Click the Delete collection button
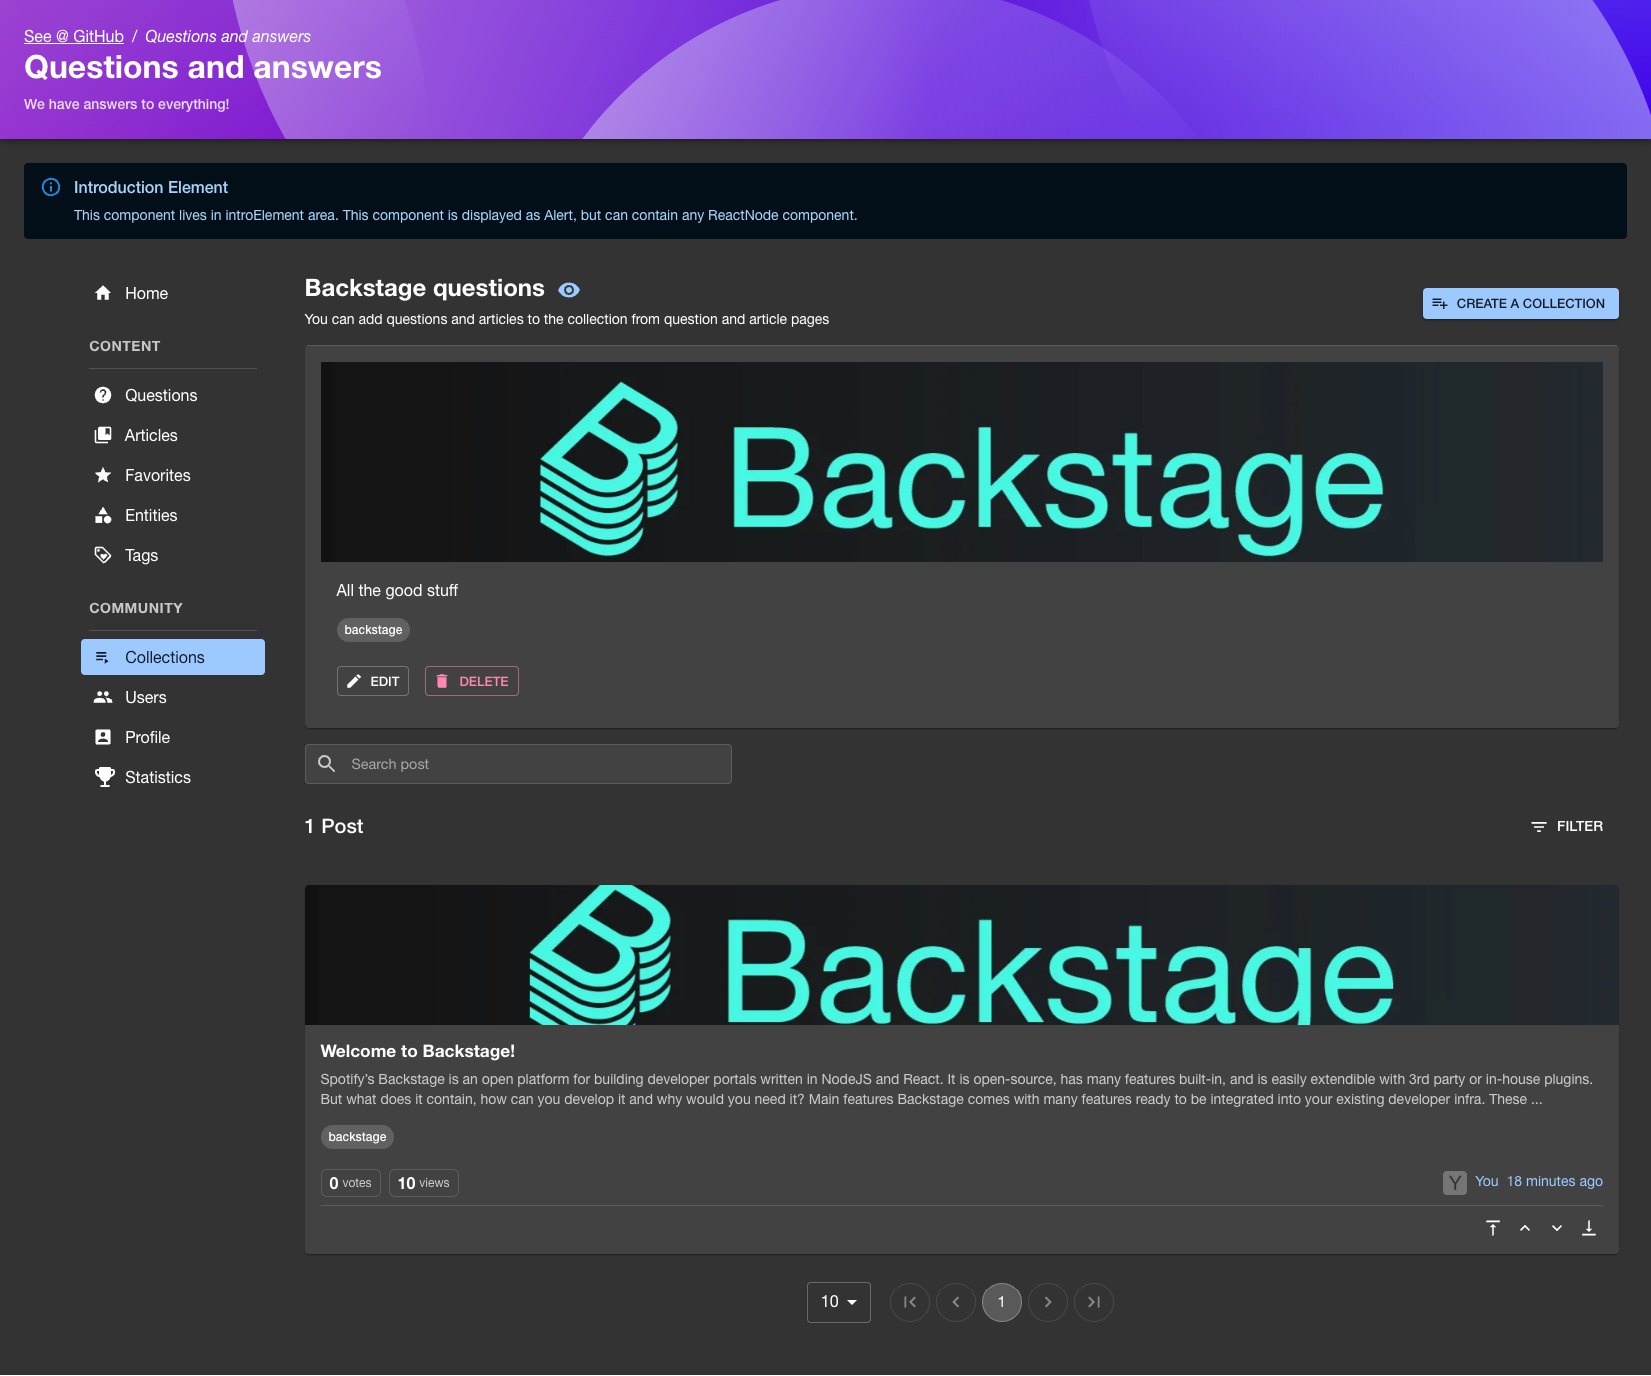 pos(472,681)
